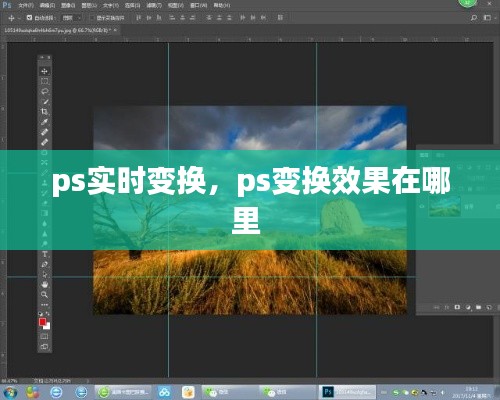Toggle the Show Transform Controls checkbox

(x=91, y=18)
